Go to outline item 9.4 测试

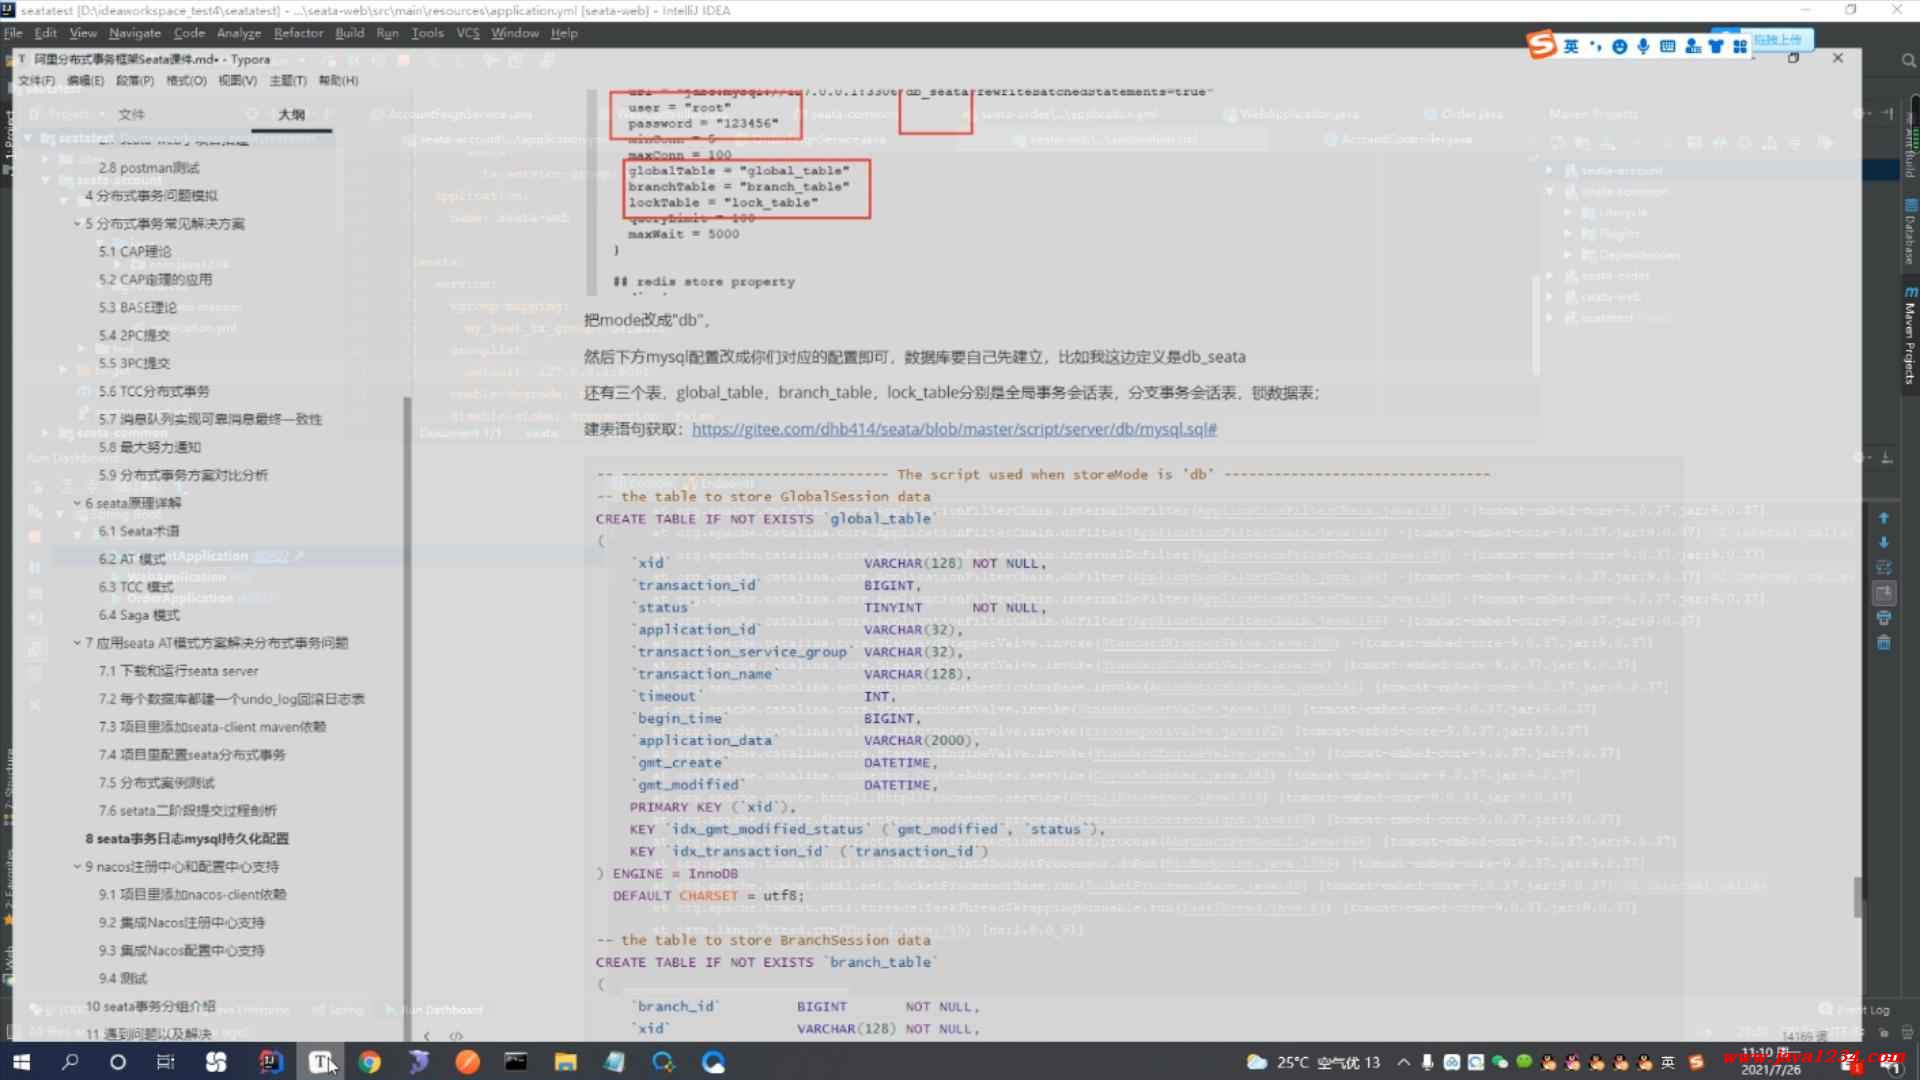[x=122, y=978]
